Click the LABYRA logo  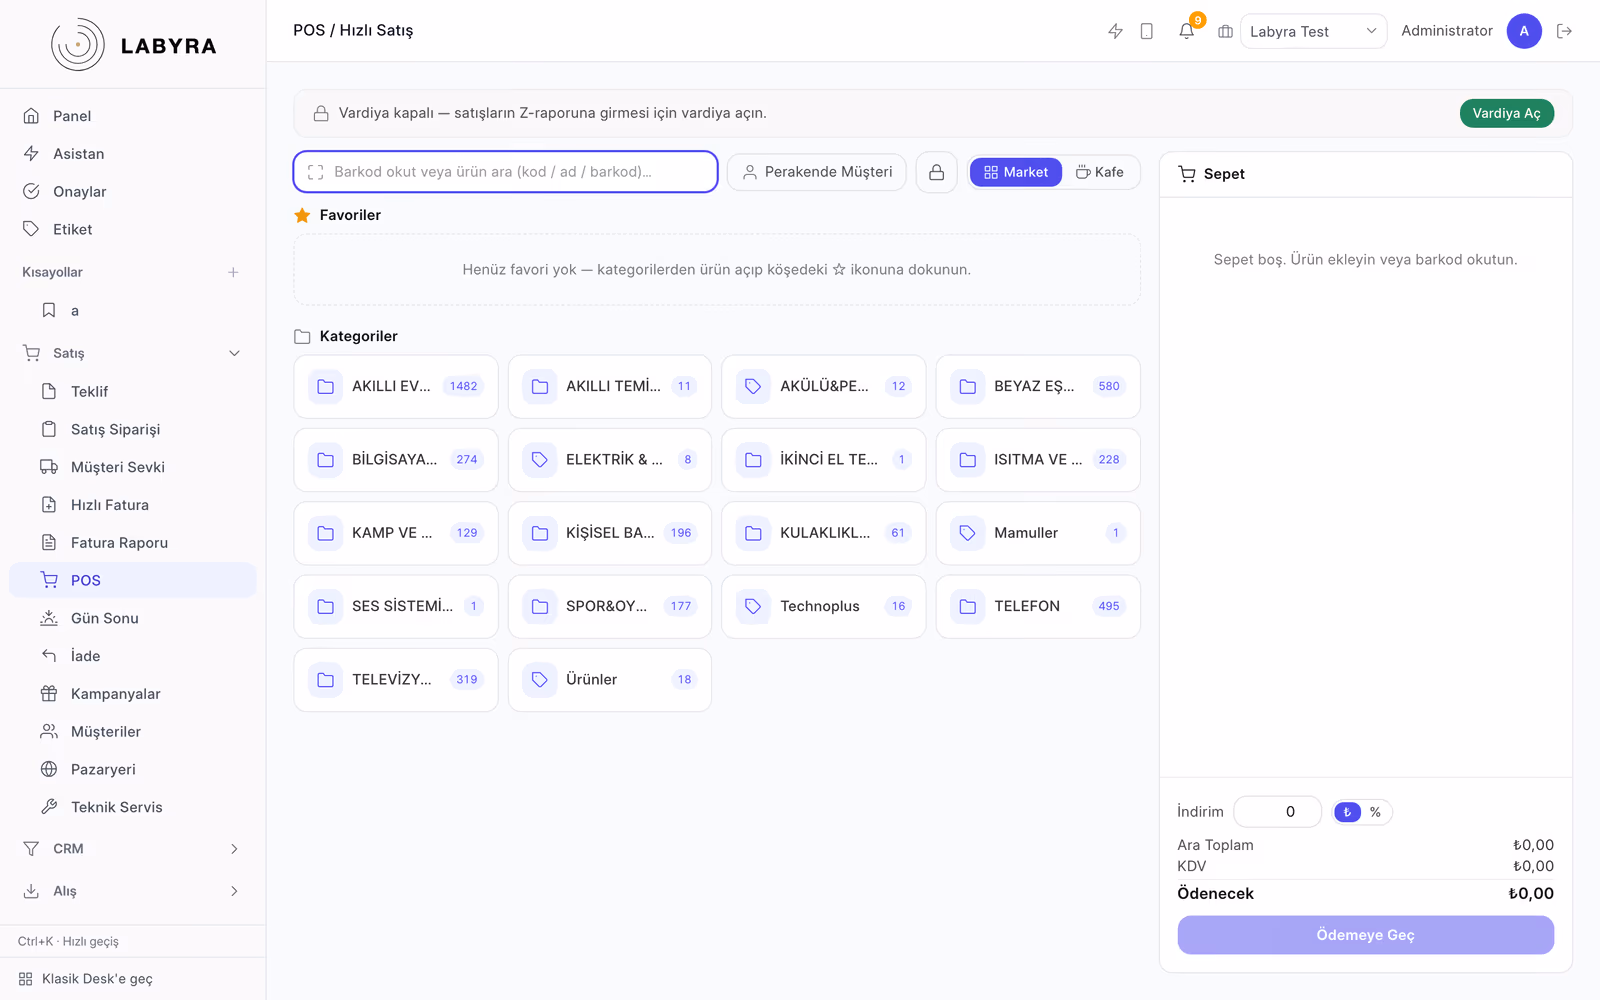133,45
